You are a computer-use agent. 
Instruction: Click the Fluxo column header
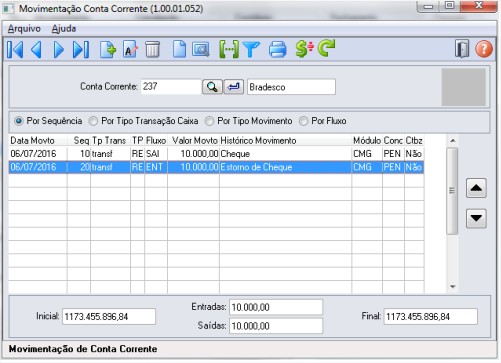tap(156, 141)
